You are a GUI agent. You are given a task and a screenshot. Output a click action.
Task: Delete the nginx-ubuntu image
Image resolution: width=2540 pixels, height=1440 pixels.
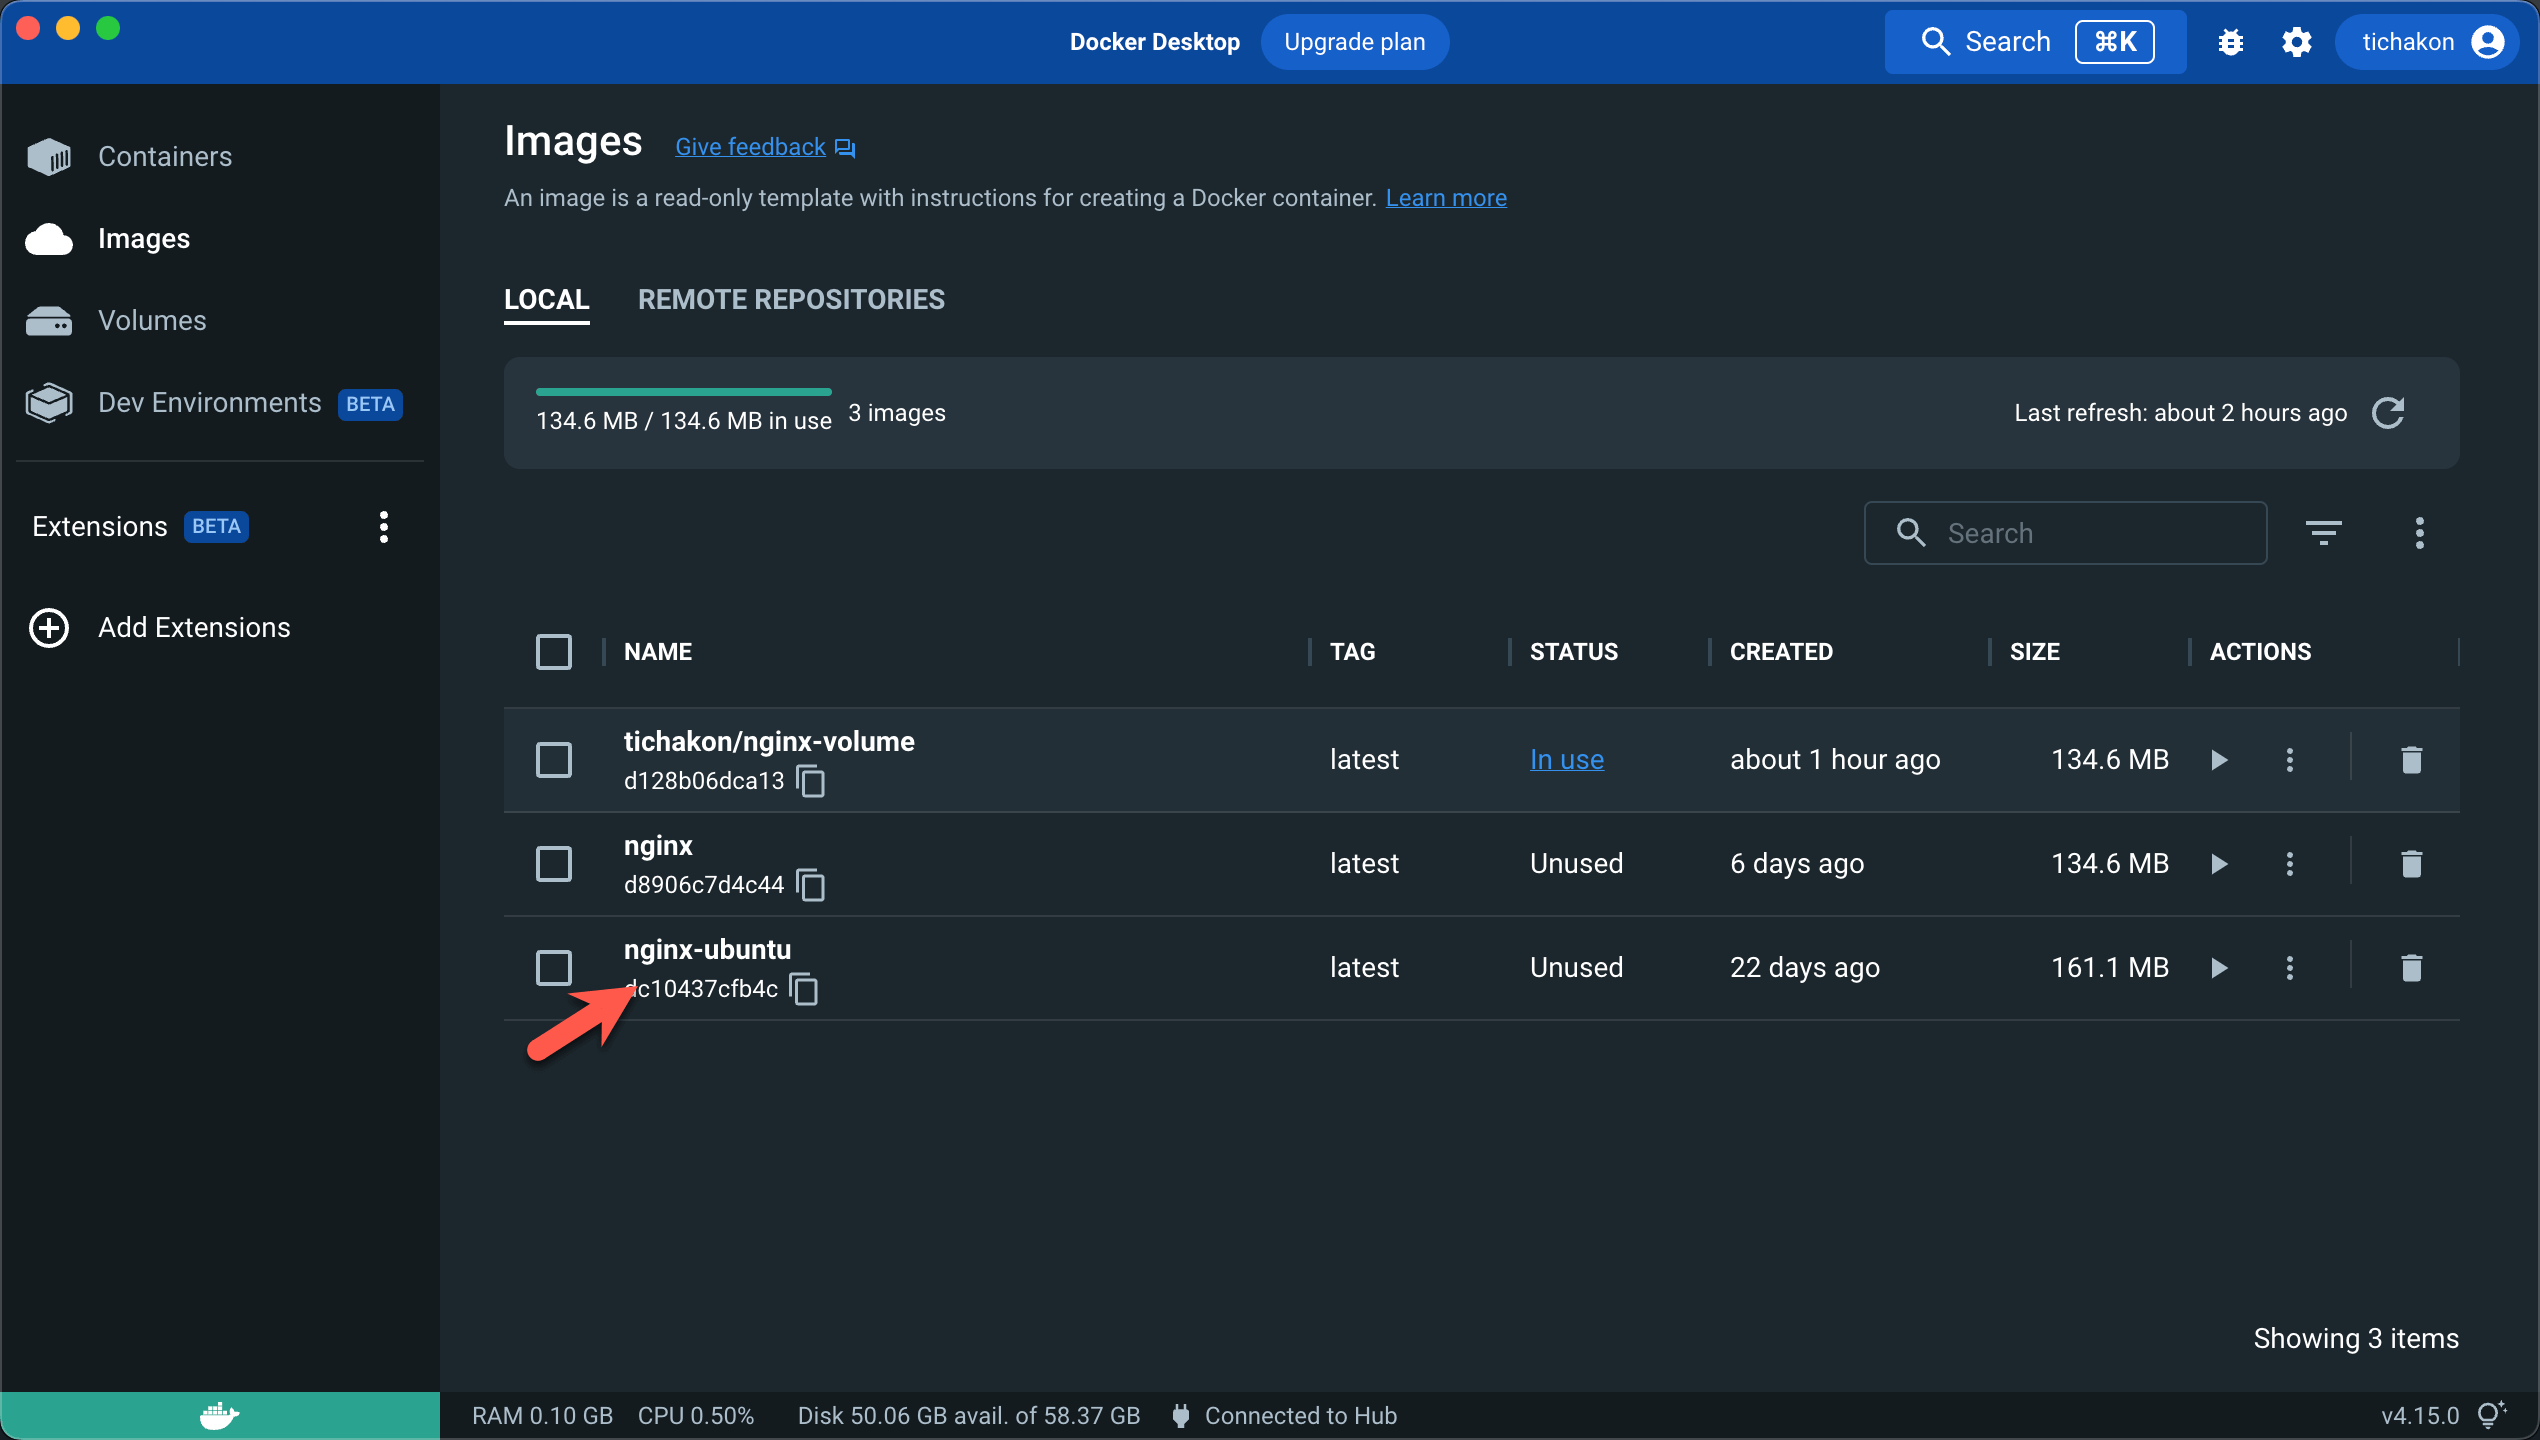[2412, 967]
